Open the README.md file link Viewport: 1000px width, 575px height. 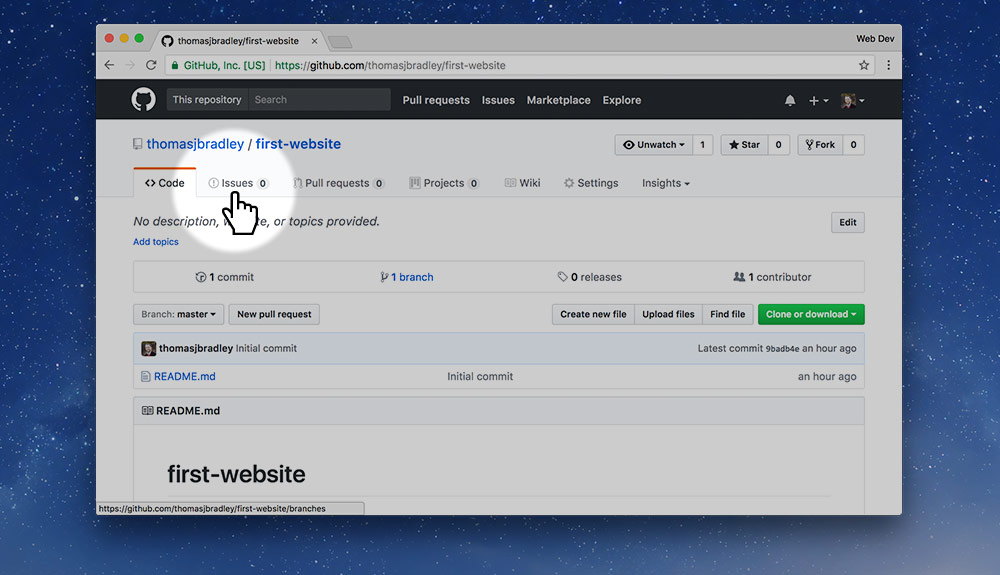[184, 377]
